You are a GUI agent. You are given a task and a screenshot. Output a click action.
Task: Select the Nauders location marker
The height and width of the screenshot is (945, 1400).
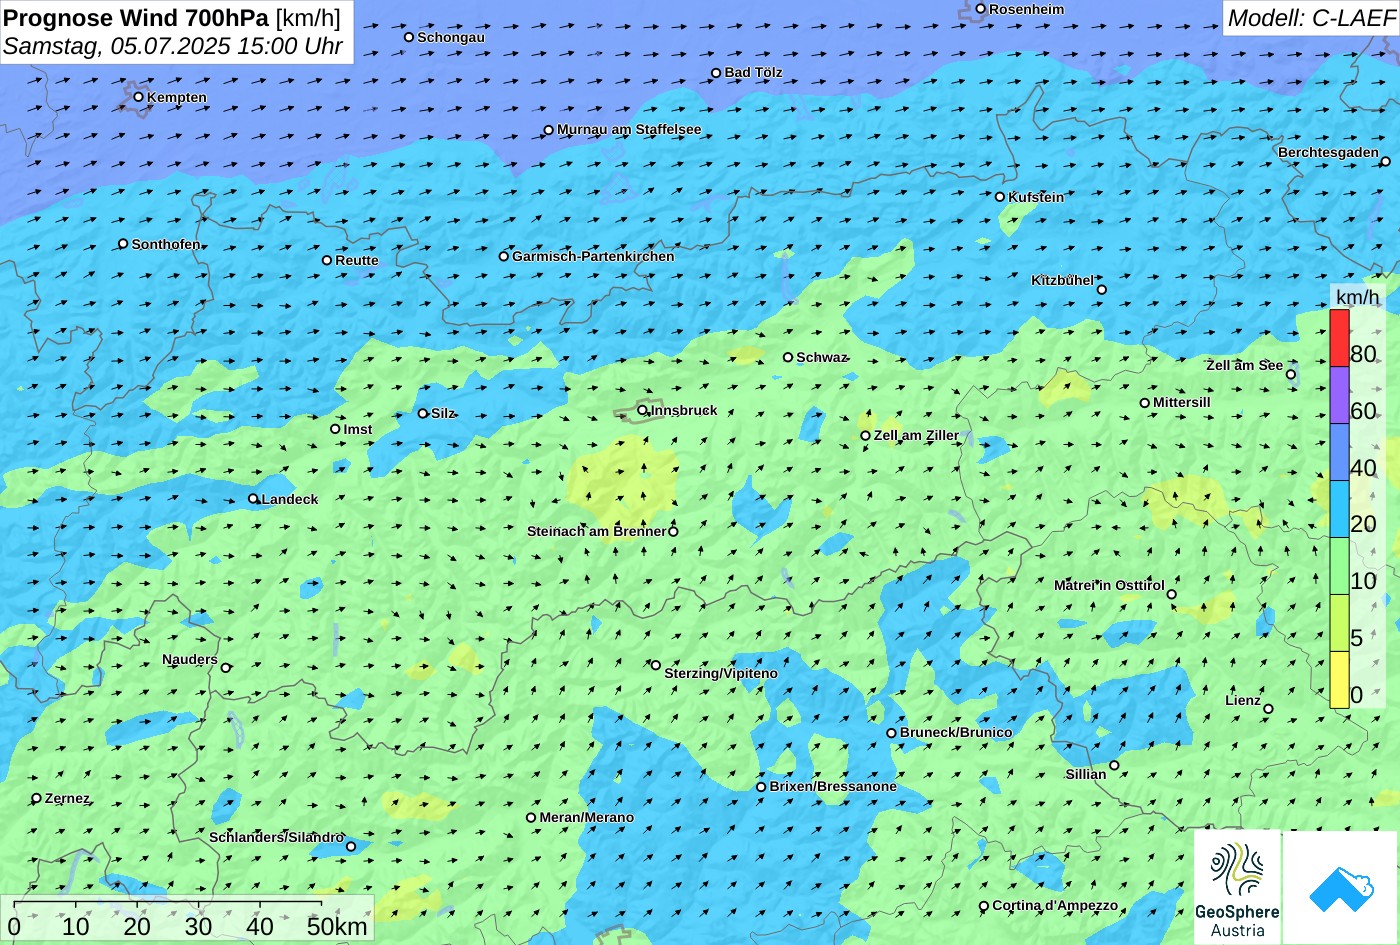(226, 668)
